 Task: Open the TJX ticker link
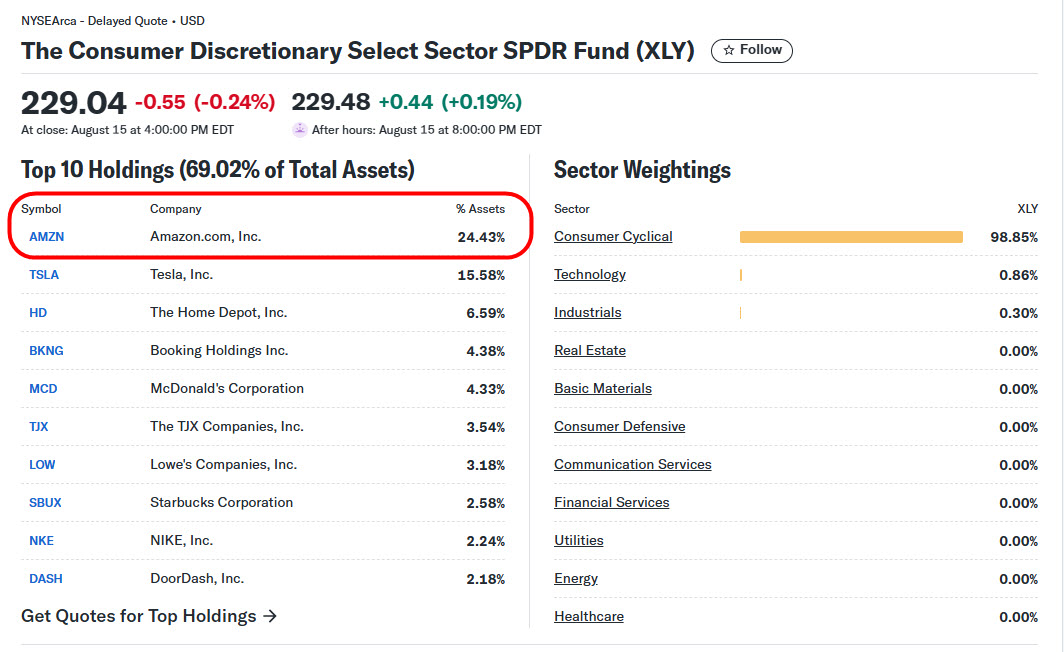(39, 427)
